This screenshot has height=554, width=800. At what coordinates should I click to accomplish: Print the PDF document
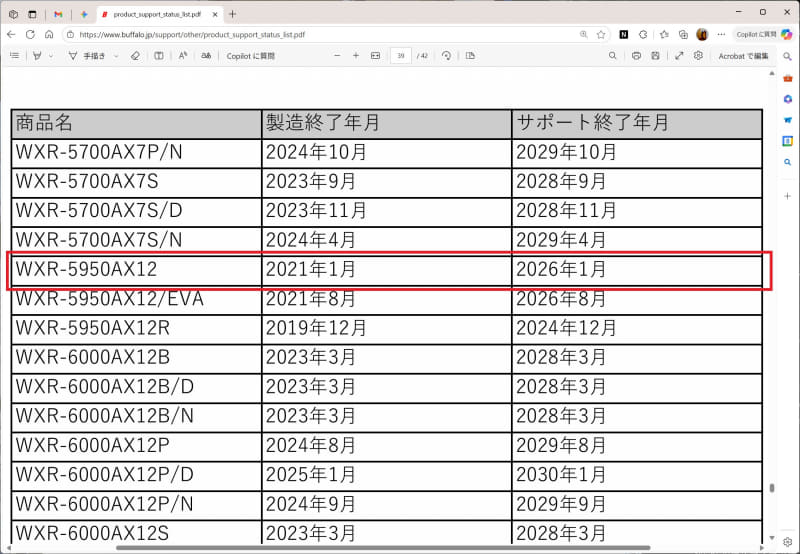636,56
